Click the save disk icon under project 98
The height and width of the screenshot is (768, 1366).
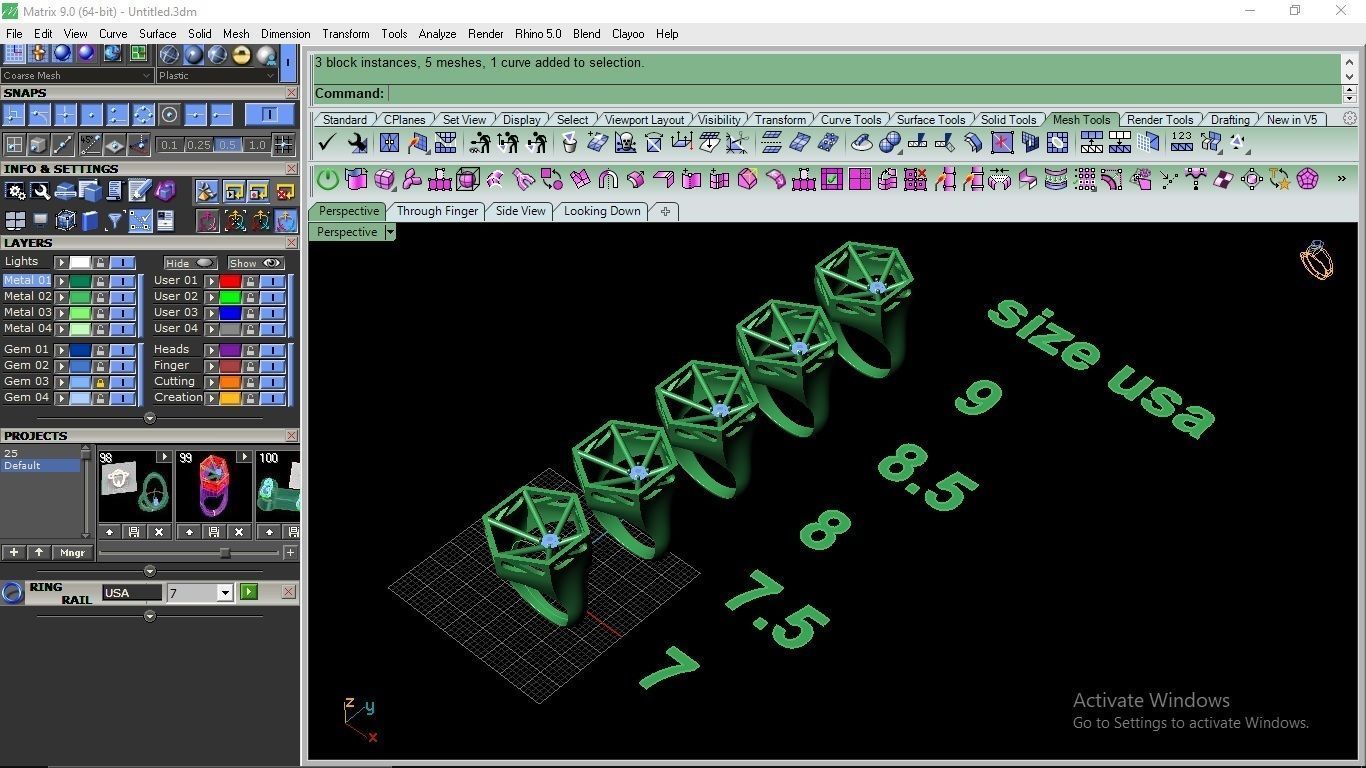point(134,532)
